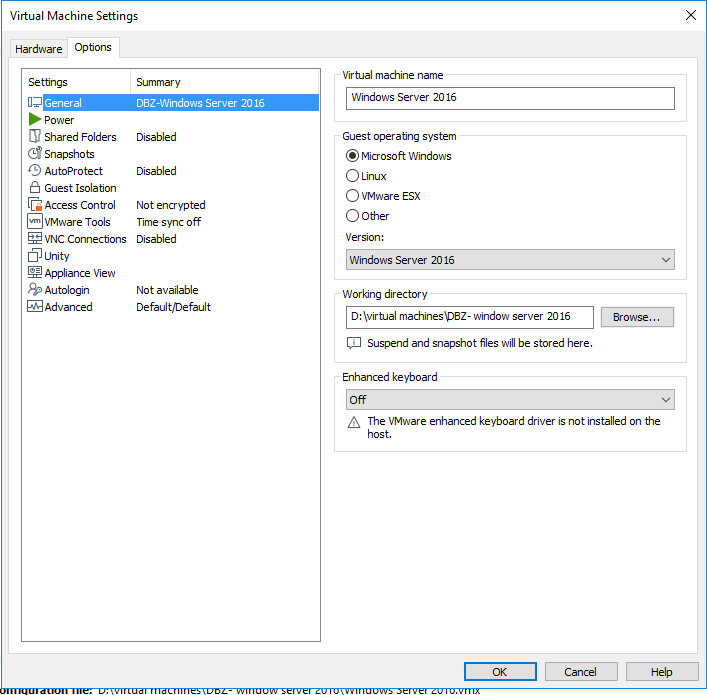Click the 'Time sync off' summary text

(x=169, y=222)
